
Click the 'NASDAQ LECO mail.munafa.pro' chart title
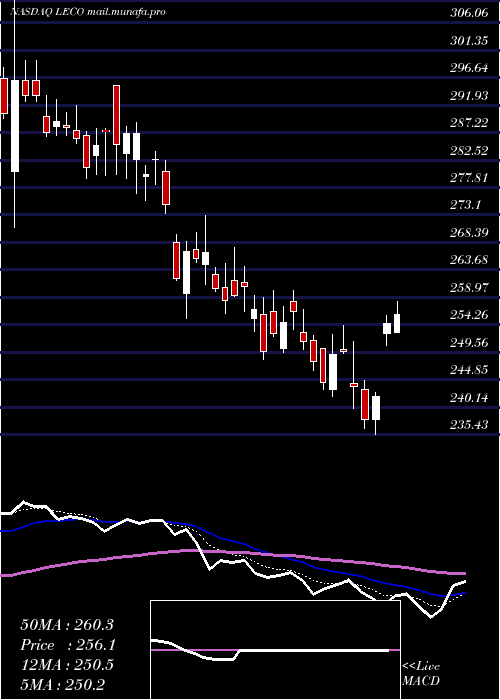point(88,12)
